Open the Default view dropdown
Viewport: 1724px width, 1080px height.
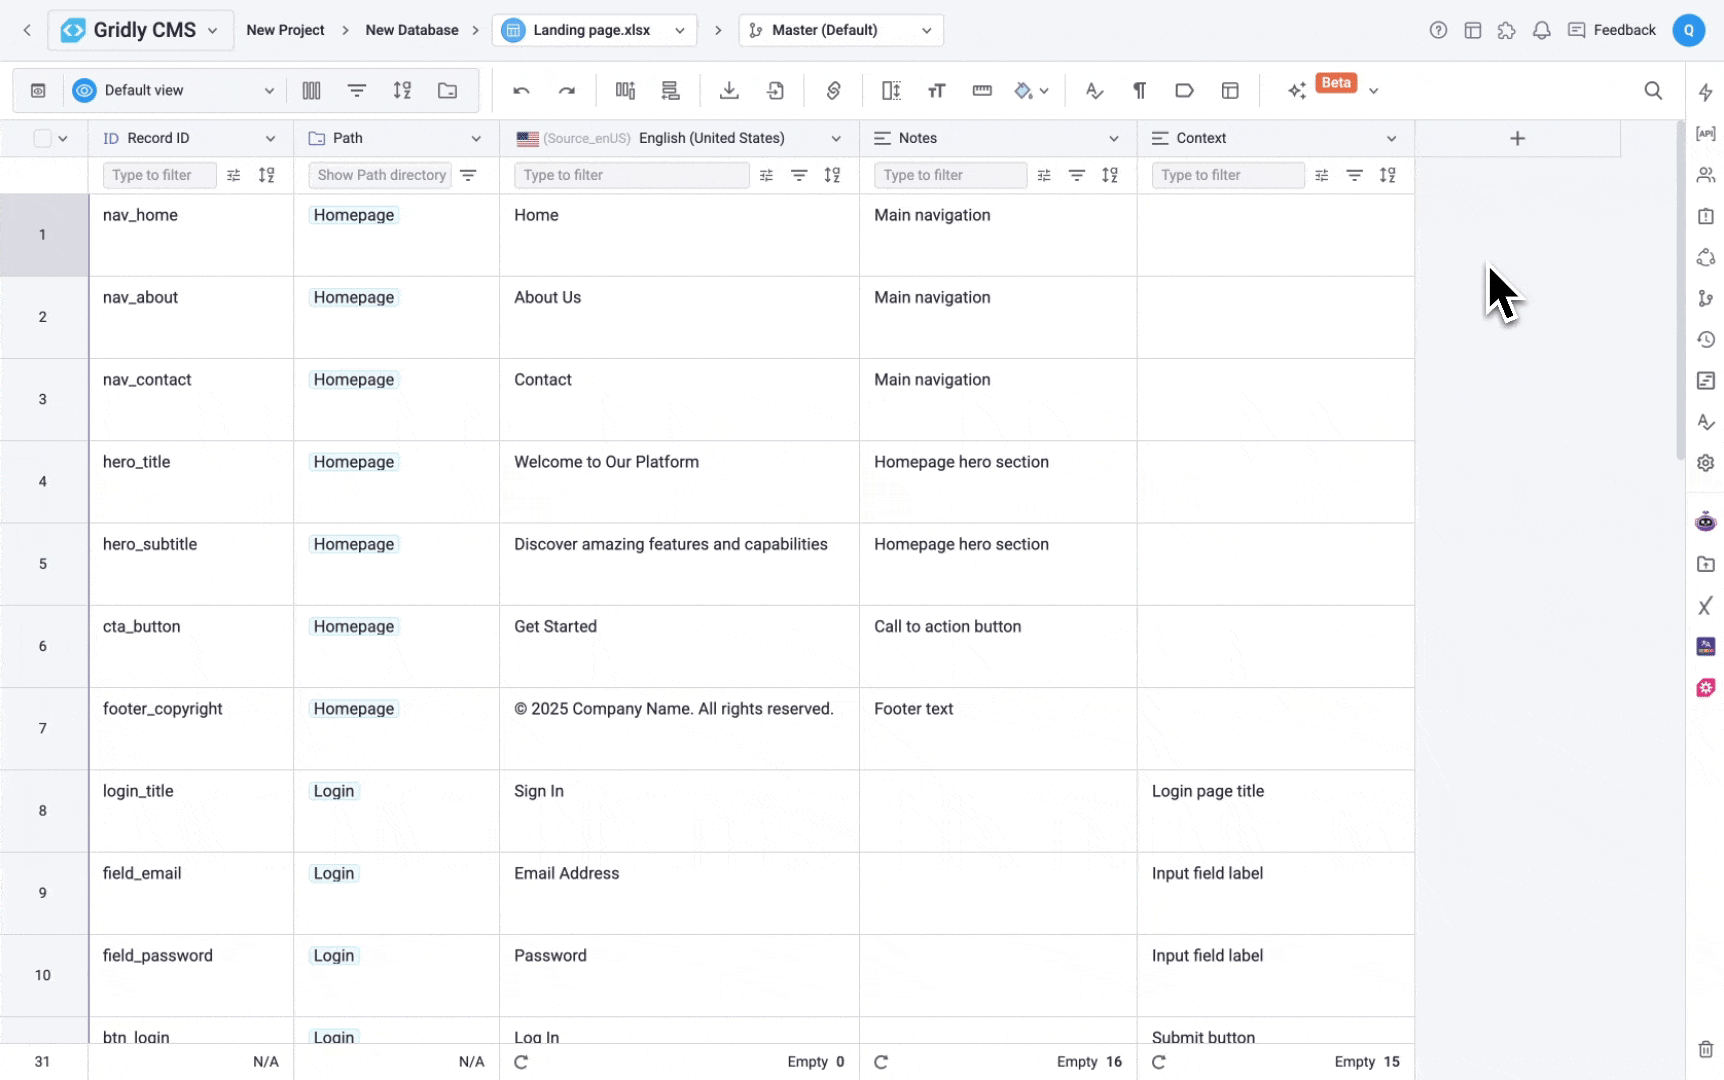[x=174, y=91]
